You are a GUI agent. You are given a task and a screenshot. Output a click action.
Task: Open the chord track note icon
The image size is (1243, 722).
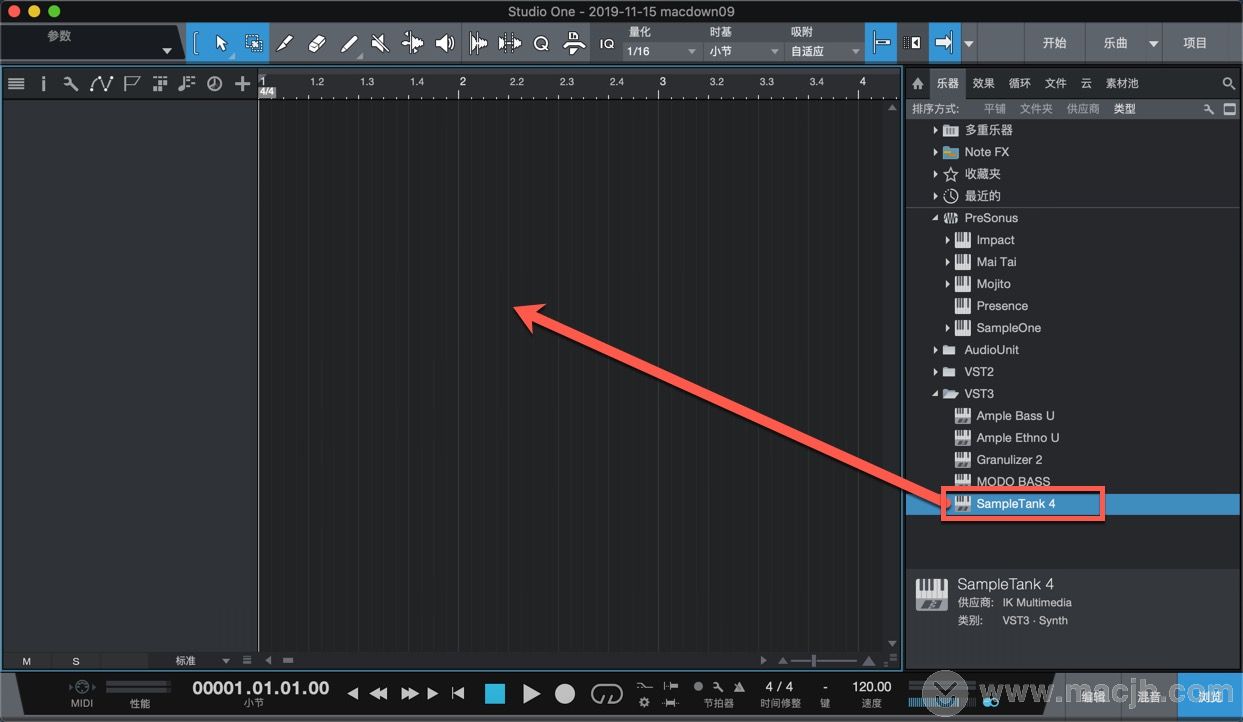click(186, 84)
